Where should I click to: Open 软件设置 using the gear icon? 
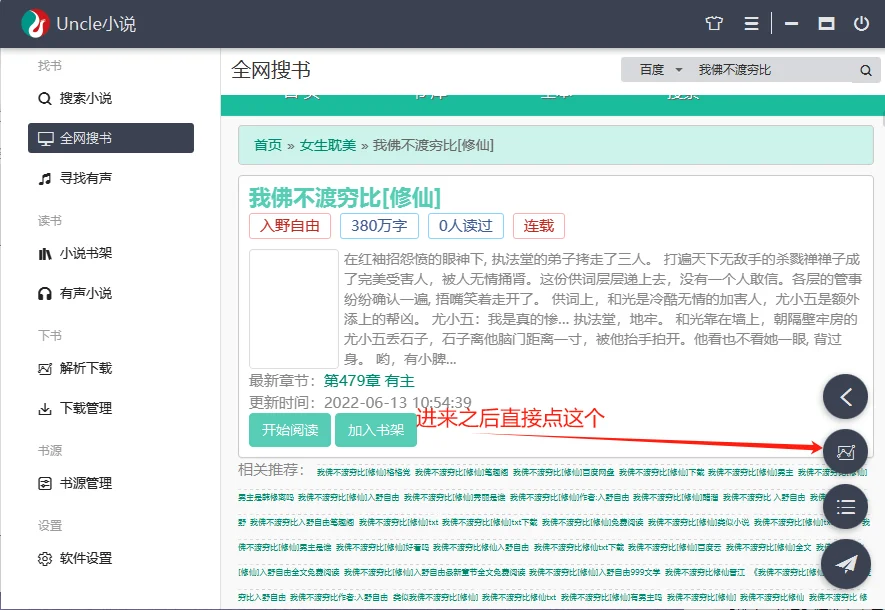pos(45,558)
